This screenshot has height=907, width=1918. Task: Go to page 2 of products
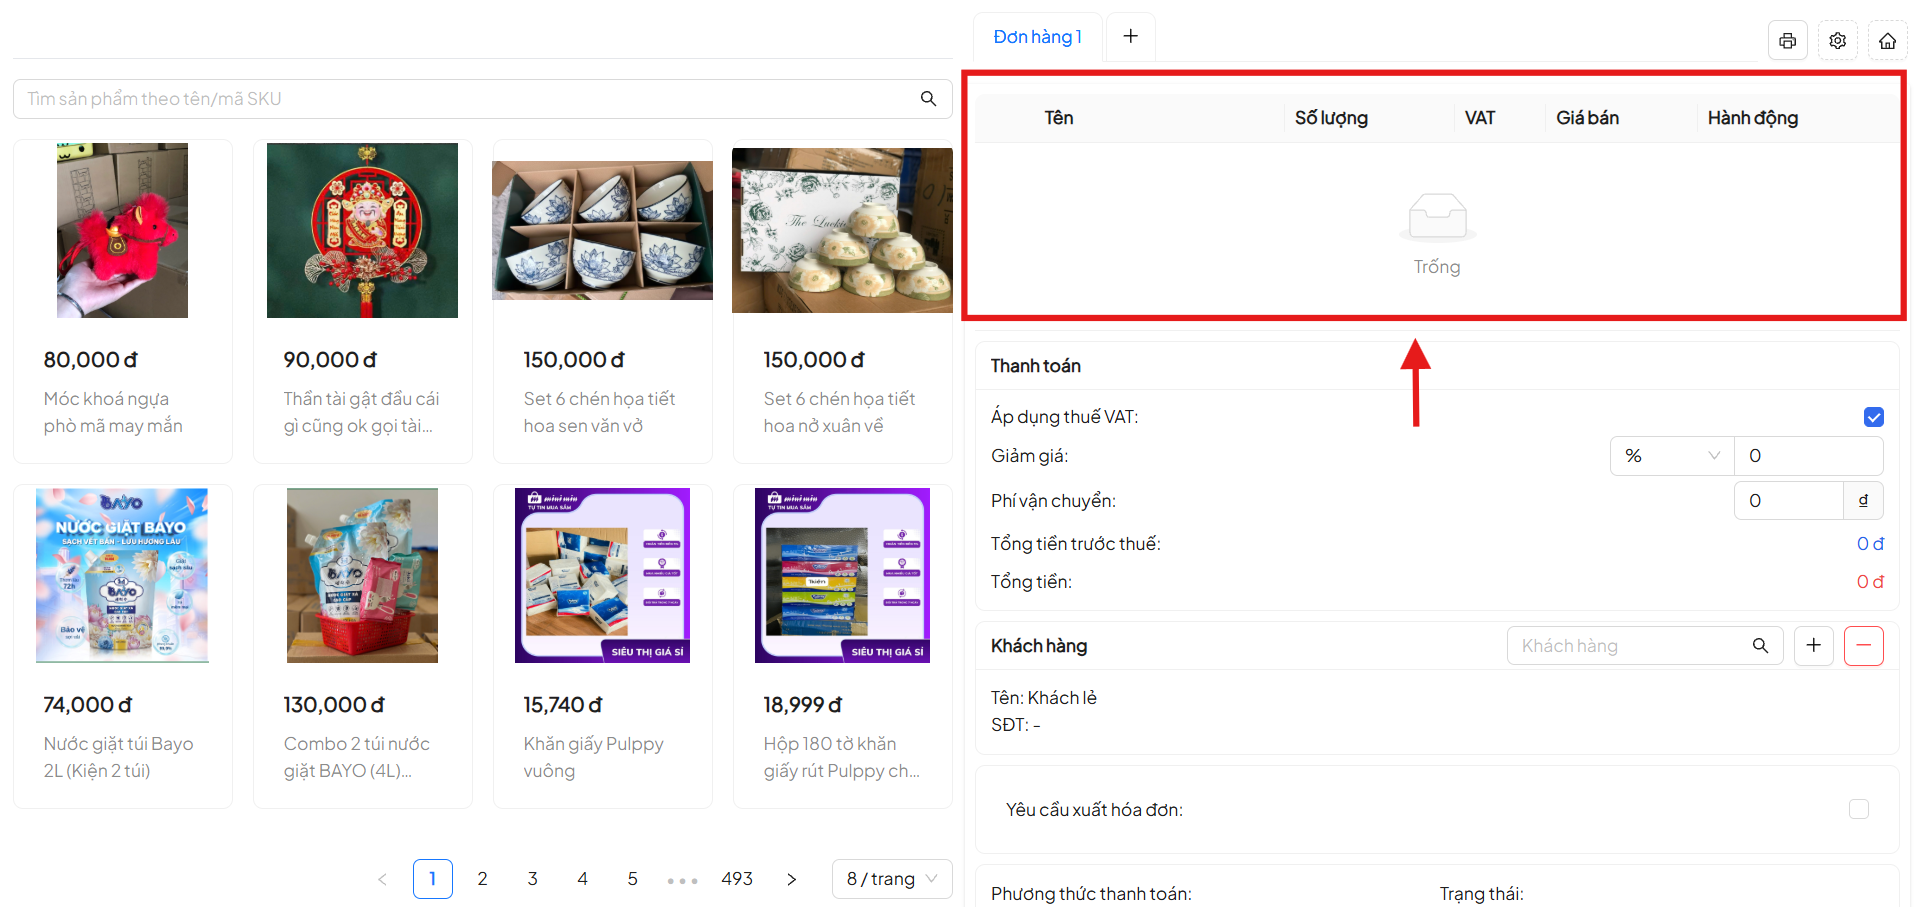[x=482, y=879]
